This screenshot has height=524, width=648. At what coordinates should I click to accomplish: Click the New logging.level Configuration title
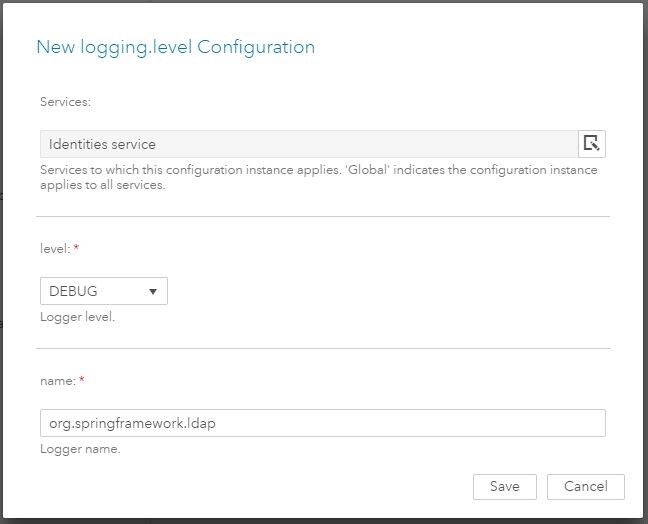pyautogui.click(x=175, y=47)
